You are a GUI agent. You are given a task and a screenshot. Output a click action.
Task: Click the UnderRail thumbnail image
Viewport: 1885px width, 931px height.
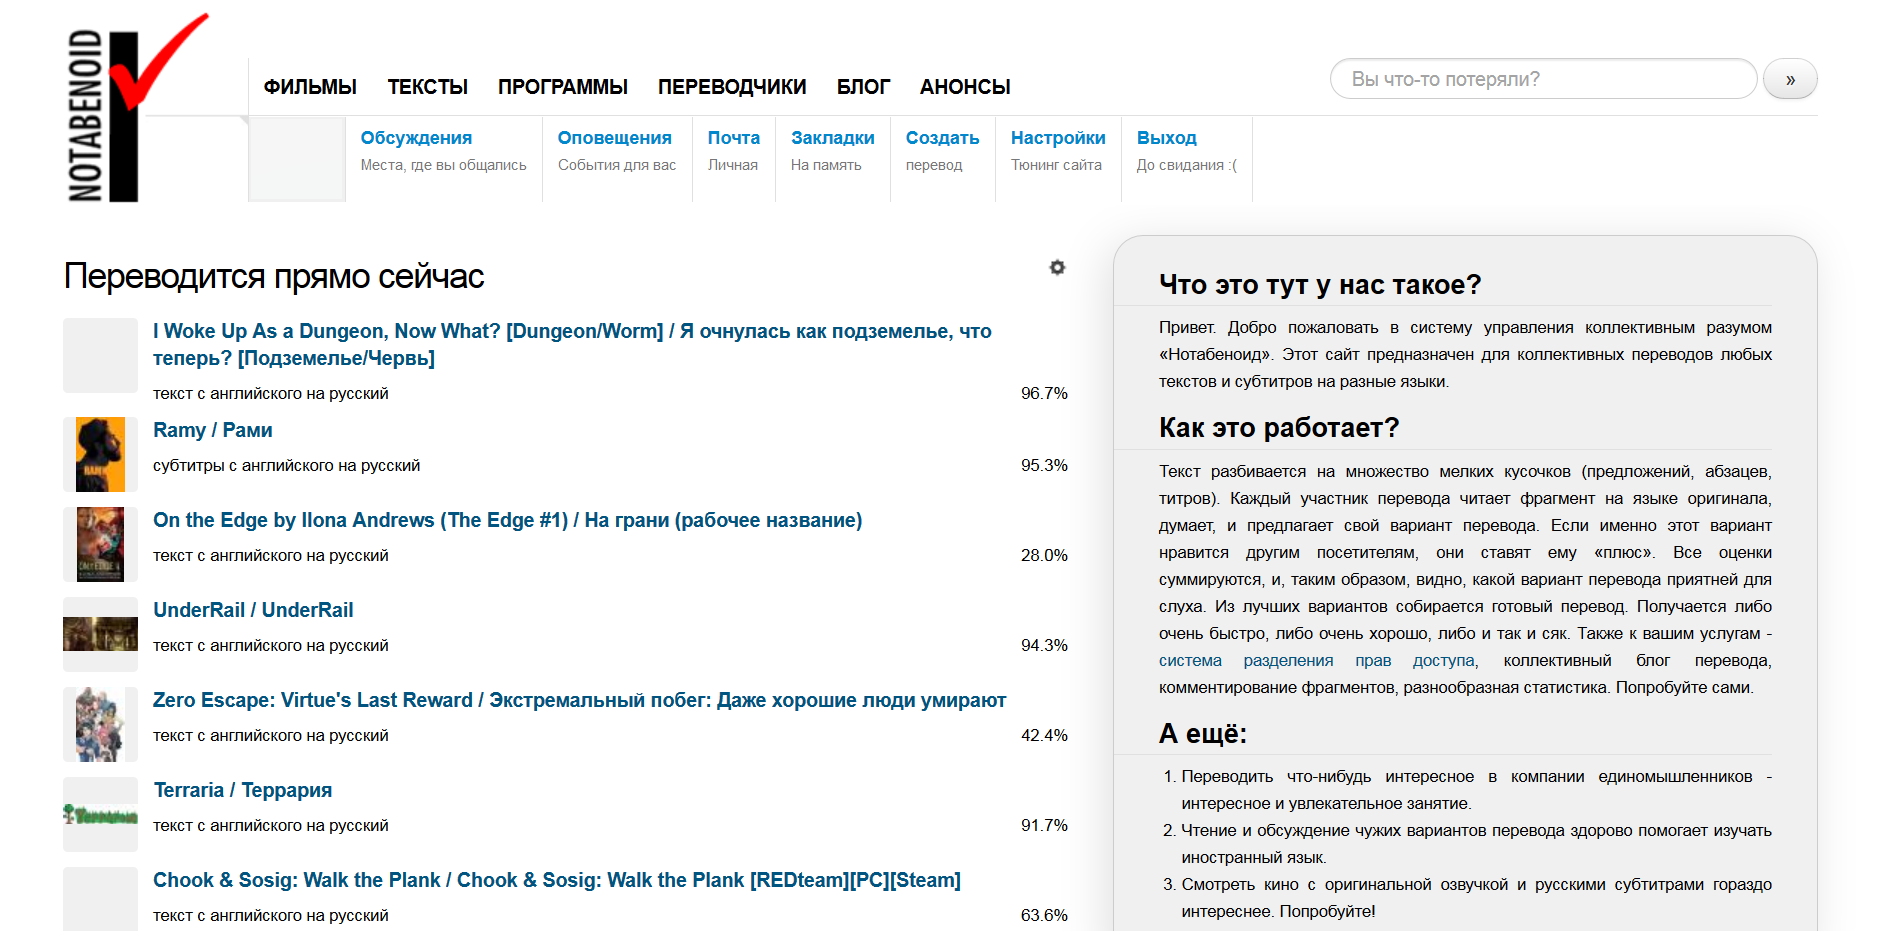(100, 634)
